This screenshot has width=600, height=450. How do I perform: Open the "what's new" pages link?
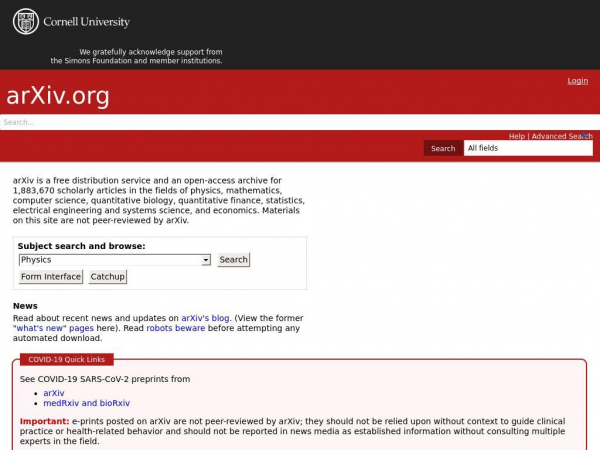[53, 328]
